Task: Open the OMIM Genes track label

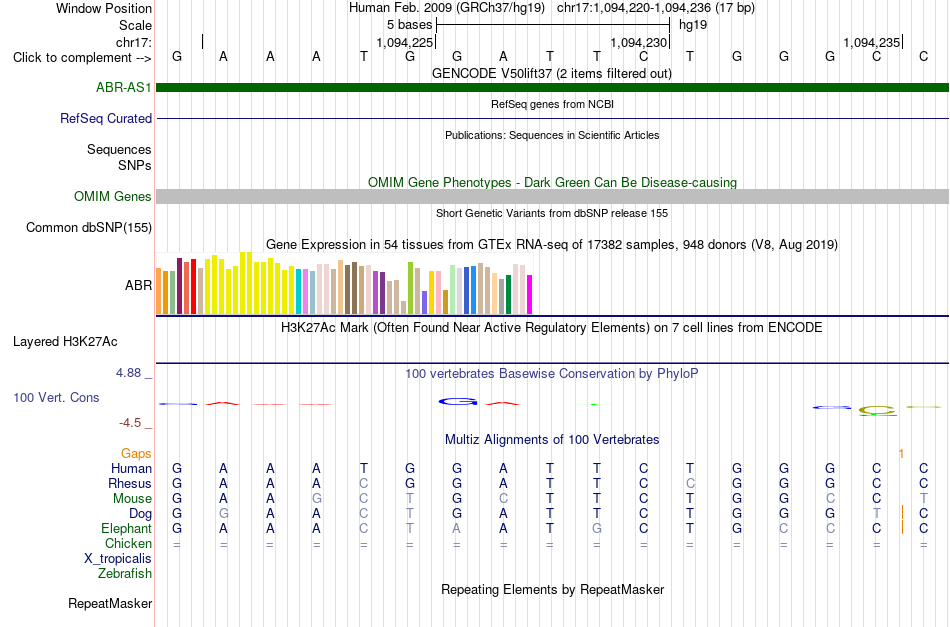Action: click(x=113, y=196)
